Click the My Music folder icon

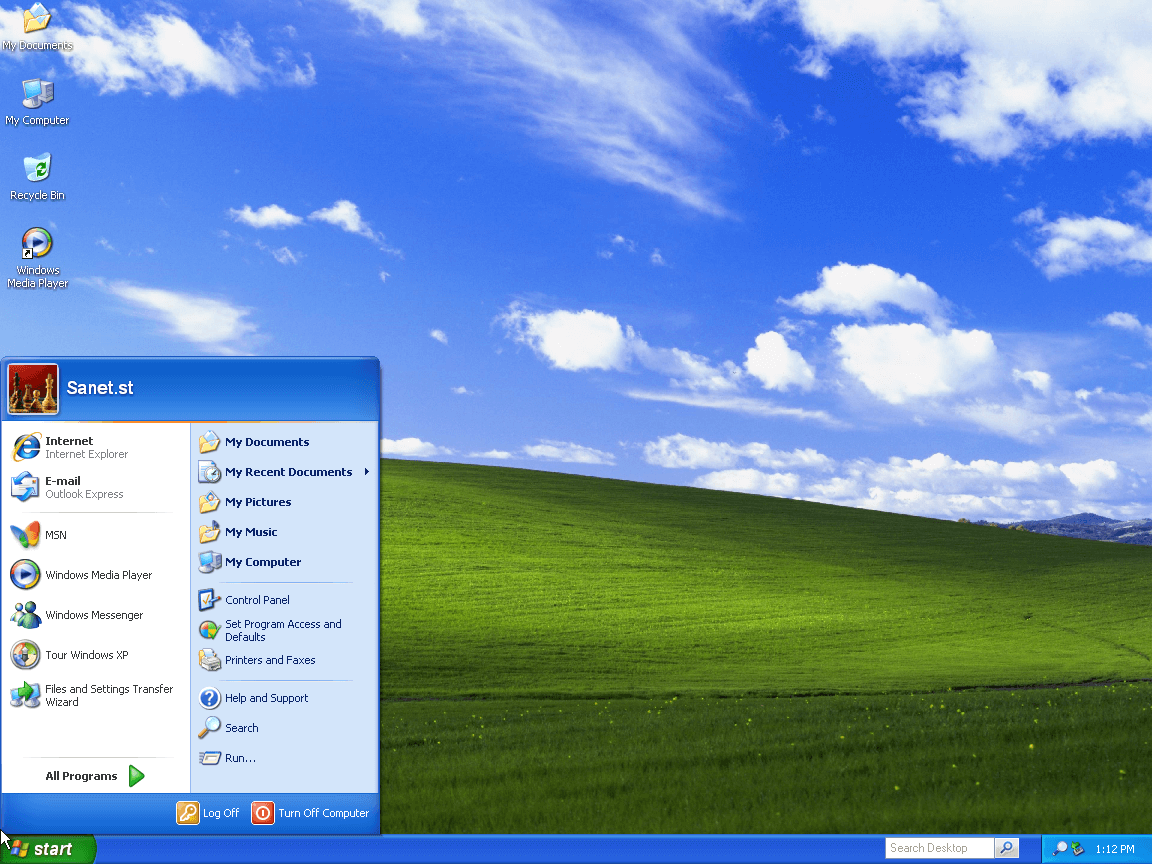coord(209,532)
